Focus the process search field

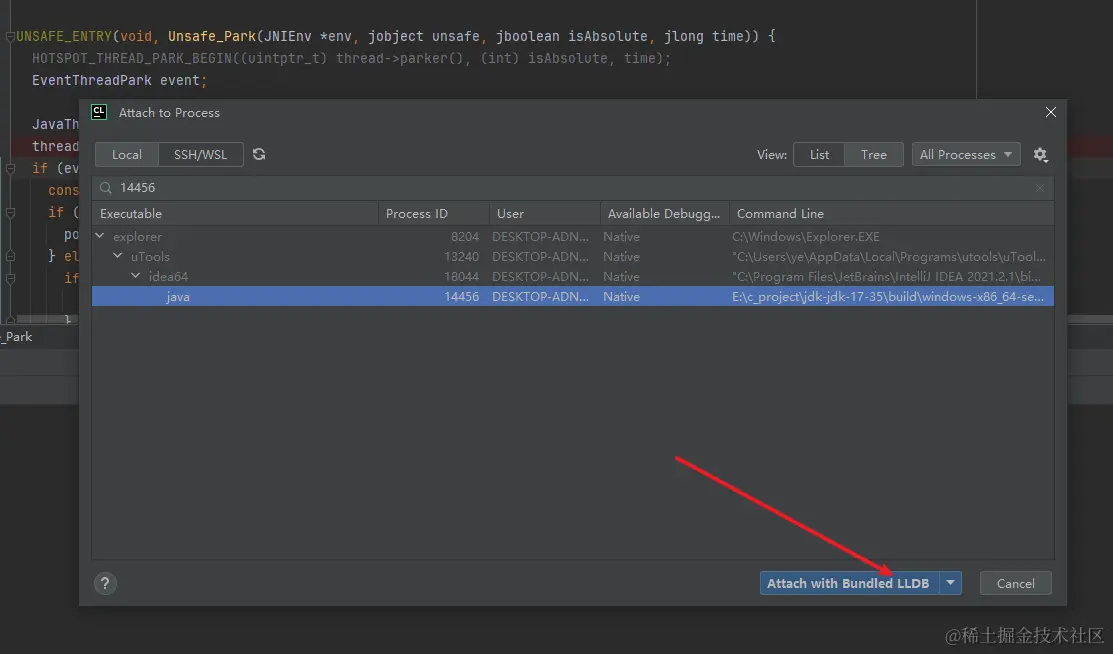[x=572, y=187]
